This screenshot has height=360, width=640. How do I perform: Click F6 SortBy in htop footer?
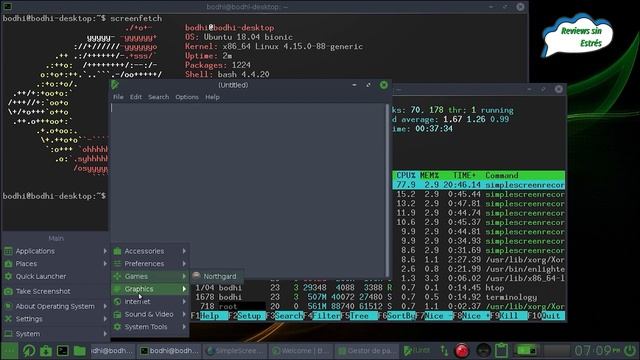(397, 316)
